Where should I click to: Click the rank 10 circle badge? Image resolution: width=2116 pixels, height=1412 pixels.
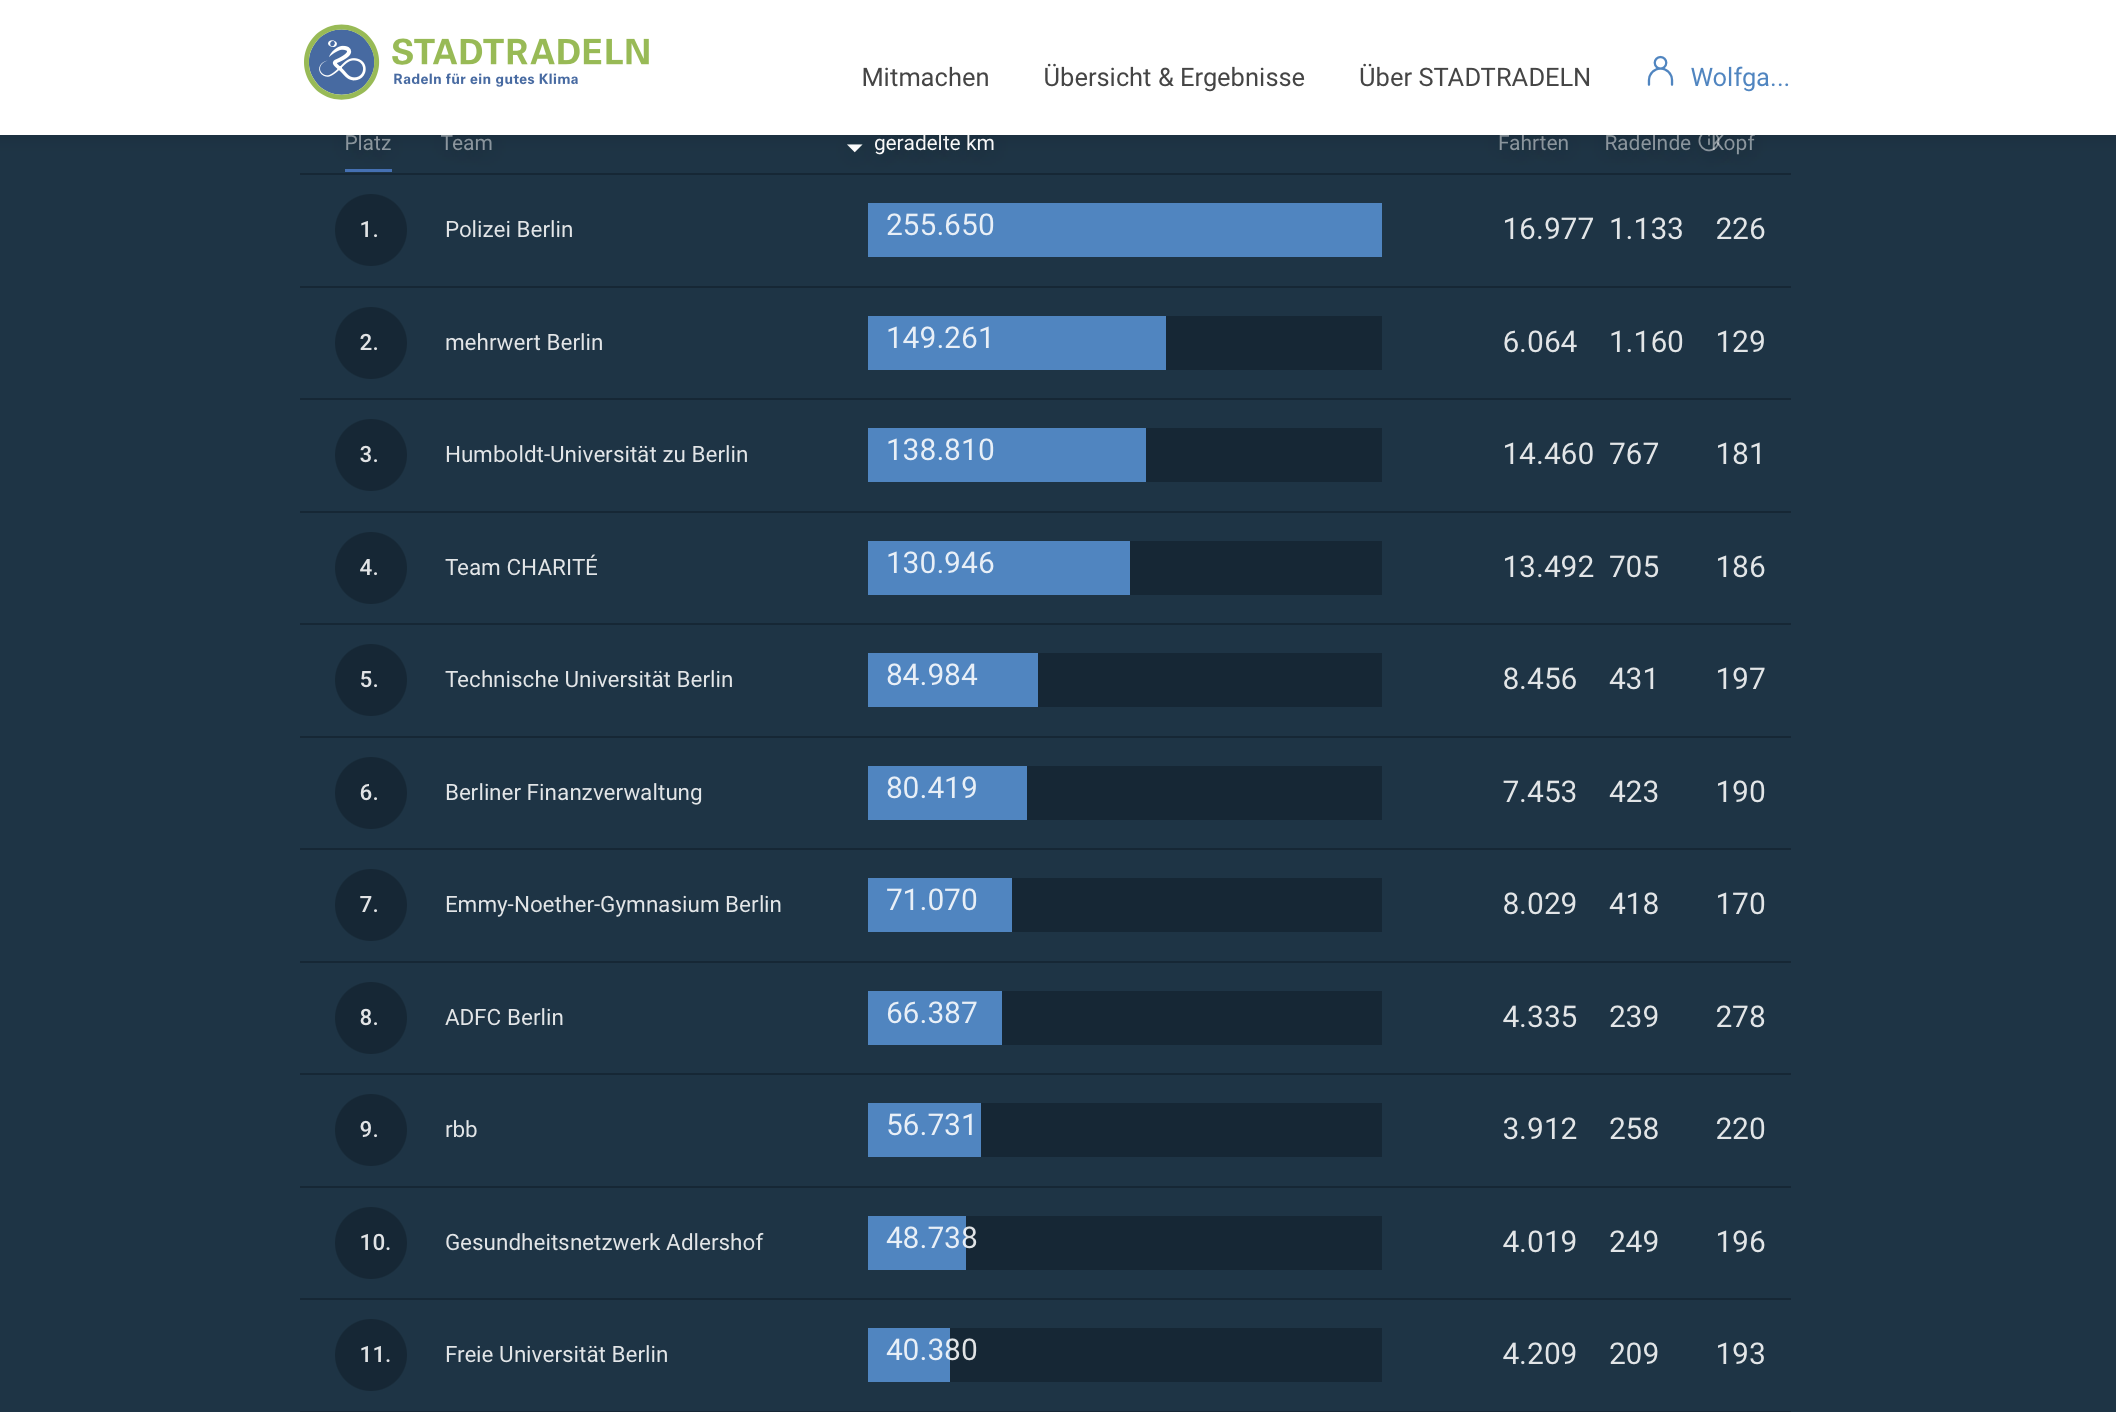pyautogui.click(x=370, y=1242)
